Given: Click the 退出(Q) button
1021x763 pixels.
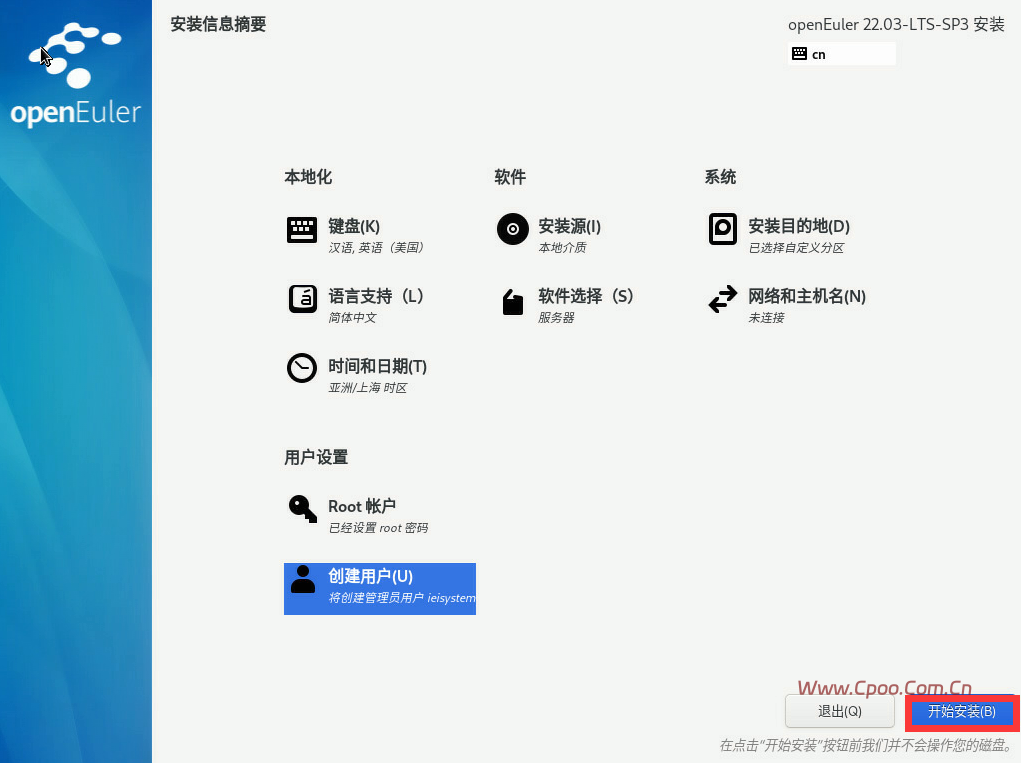Looking at the screenshot, I should (839, 711).
